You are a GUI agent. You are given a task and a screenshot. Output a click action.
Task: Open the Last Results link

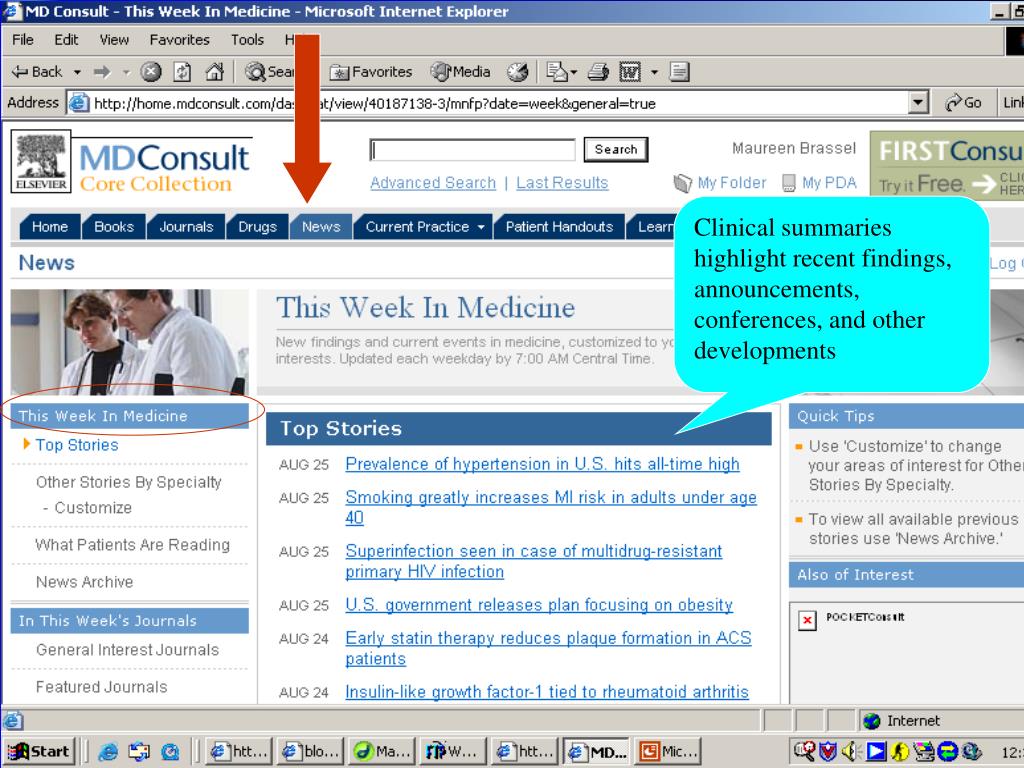click(x=562, y=183)
